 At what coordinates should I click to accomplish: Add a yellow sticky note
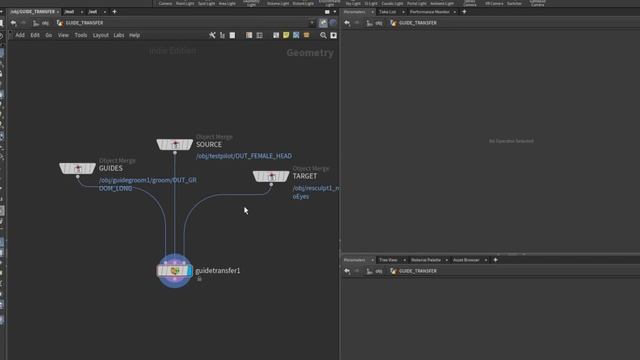[286, 36]
